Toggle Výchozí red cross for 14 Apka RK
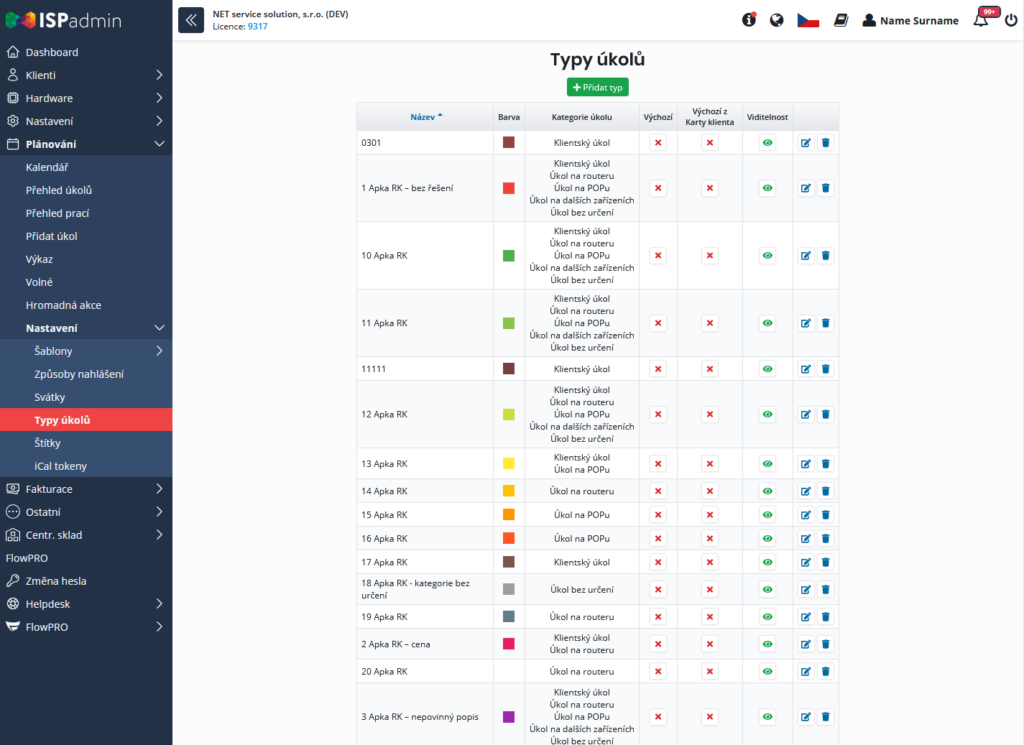This screenshot has height=745, width=1024. point(658,491)
